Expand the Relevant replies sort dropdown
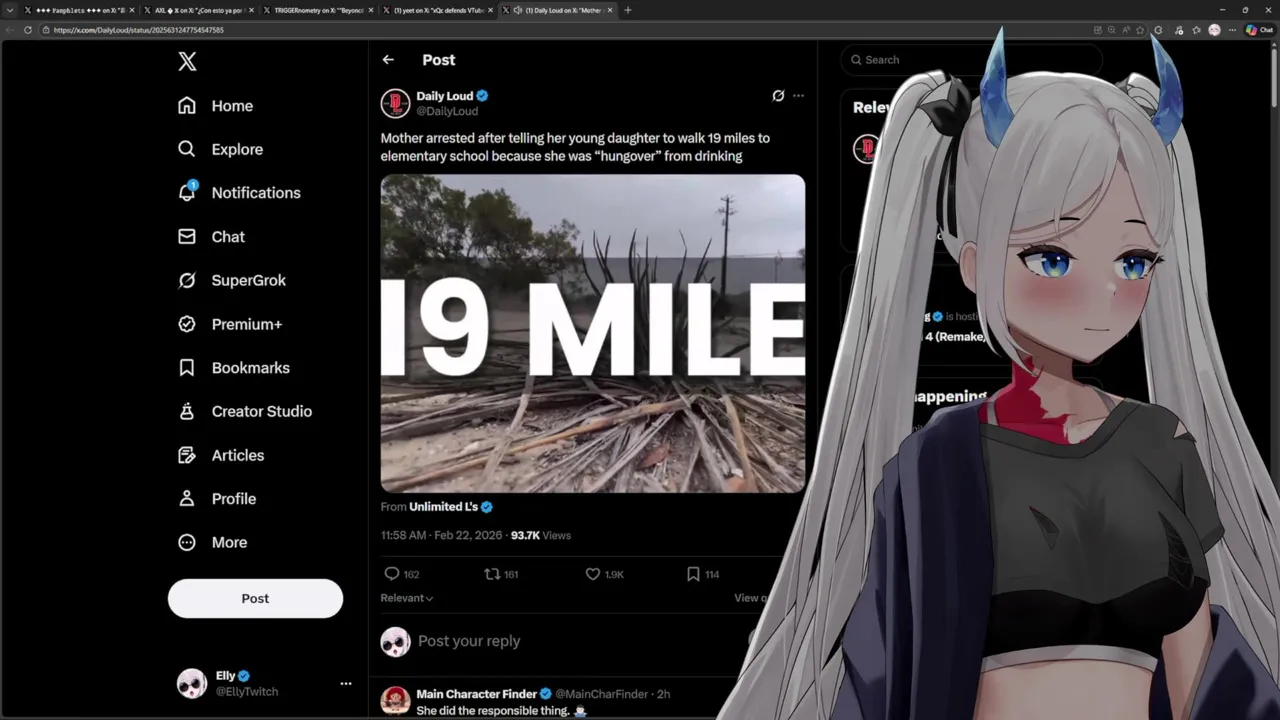This screenshot has height=720, width=1280. click(407, 598)
